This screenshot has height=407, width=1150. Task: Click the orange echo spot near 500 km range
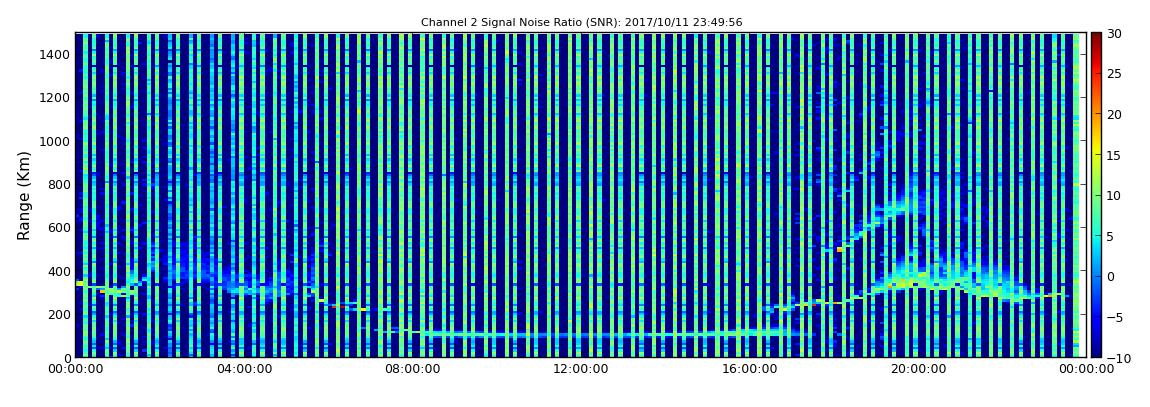pyautogui.click(x=840, y=249)
